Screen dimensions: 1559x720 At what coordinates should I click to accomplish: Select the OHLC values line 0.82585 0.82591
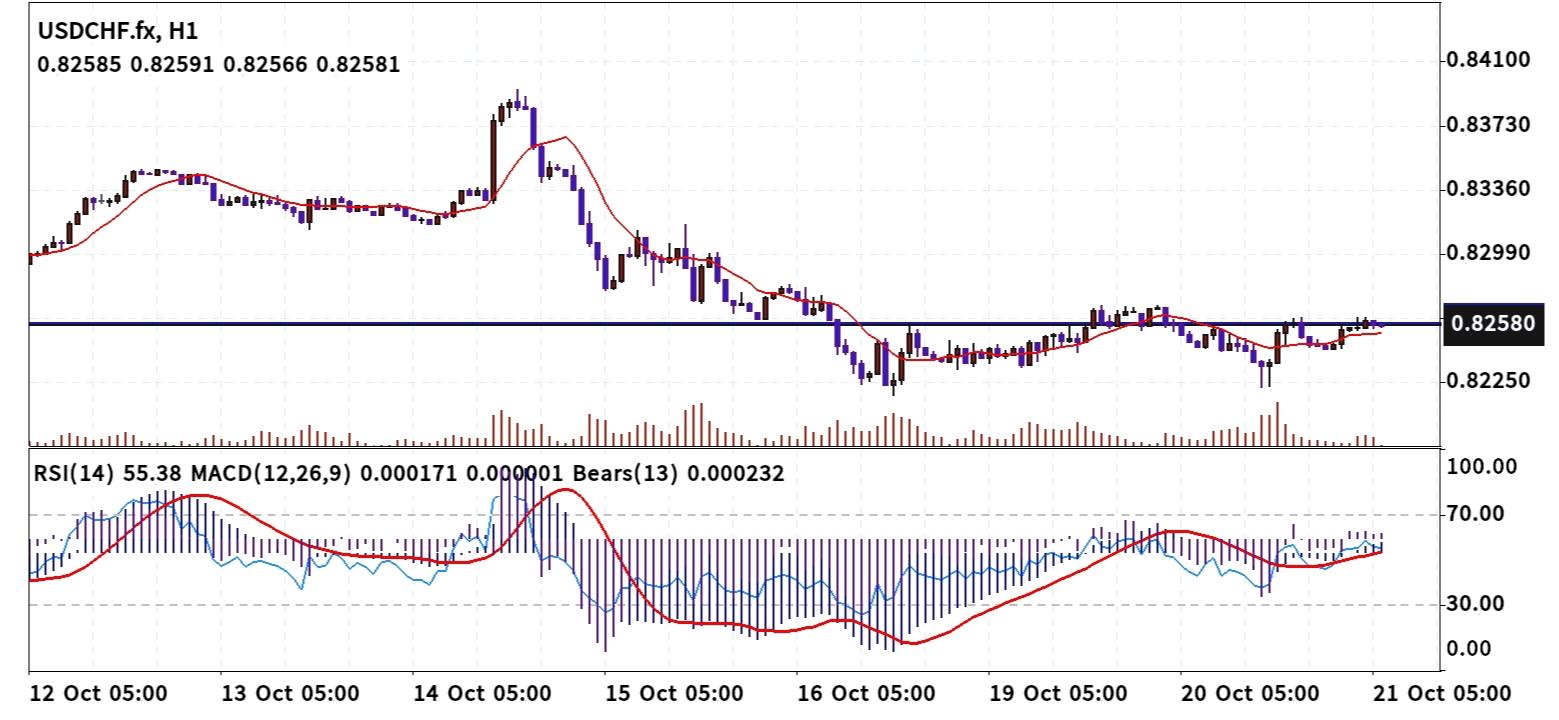[218, 66]
